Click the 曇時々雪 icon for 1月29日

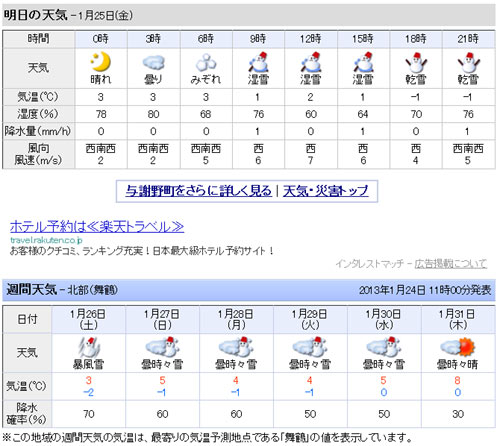[x=310, y=347]
